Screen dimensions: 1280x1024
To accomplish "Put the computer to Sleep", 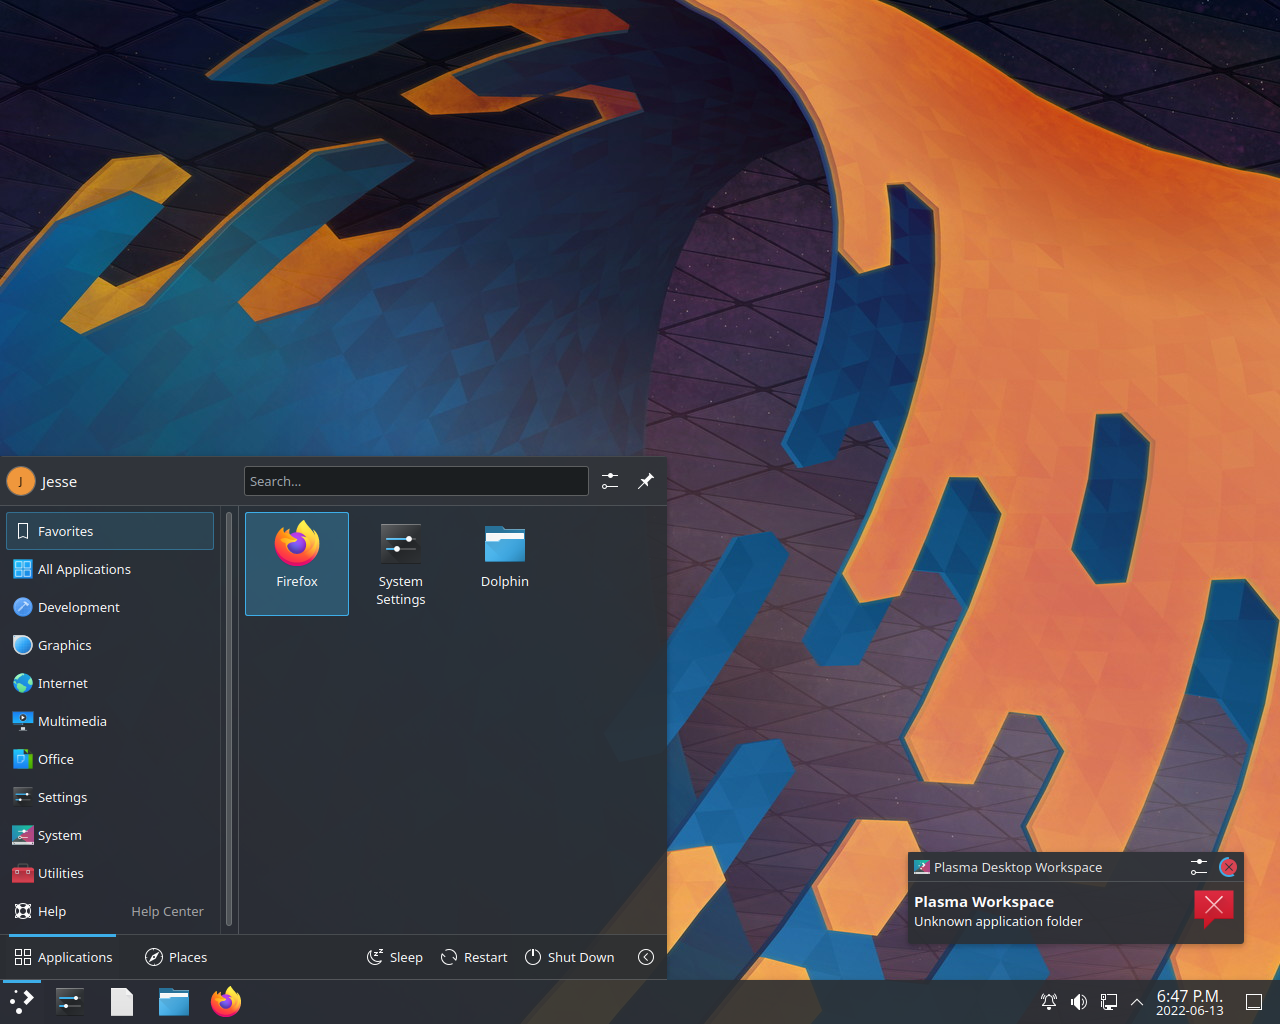I will coord(395,957).
